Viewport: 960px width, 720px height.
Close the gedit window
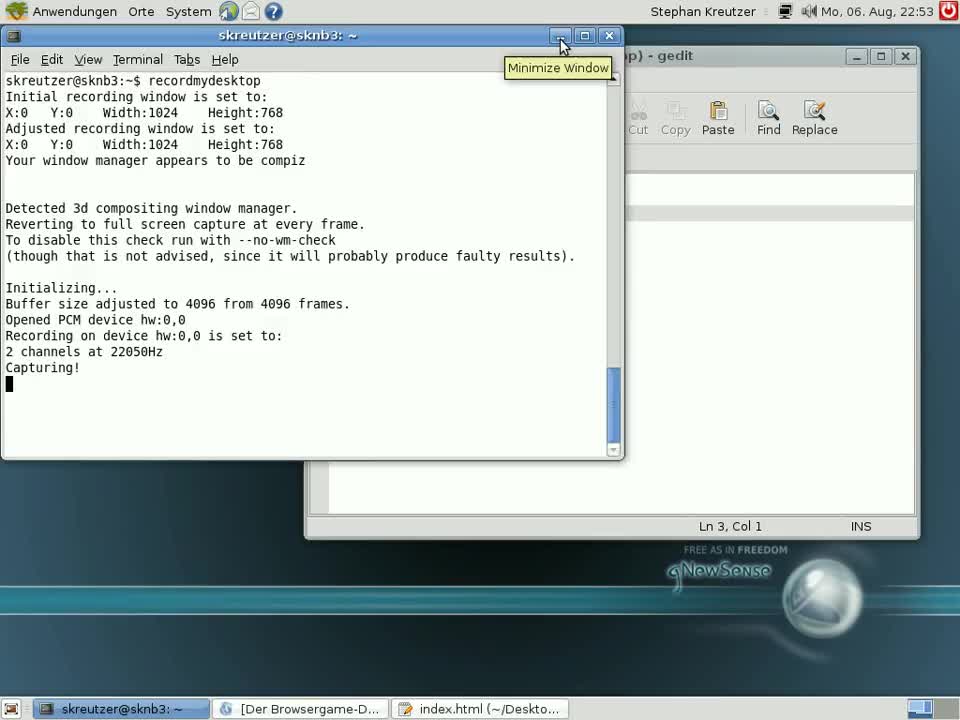tap(906, 56)
